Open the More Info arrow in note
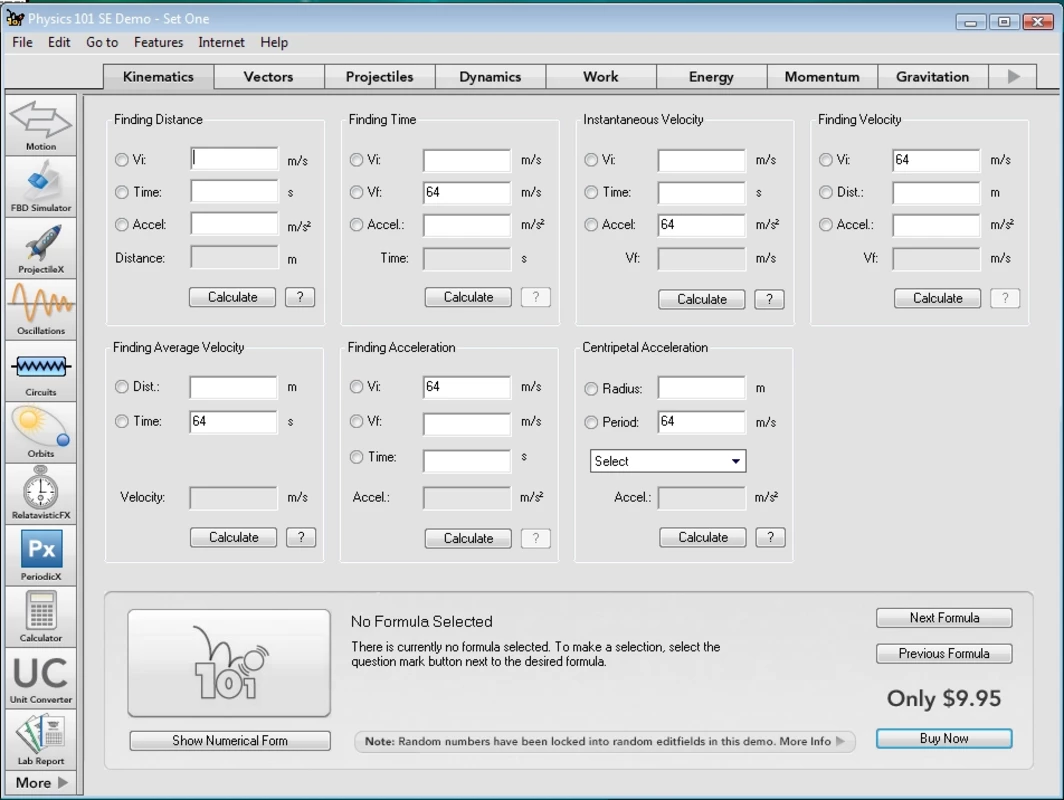 pos(841,741)
